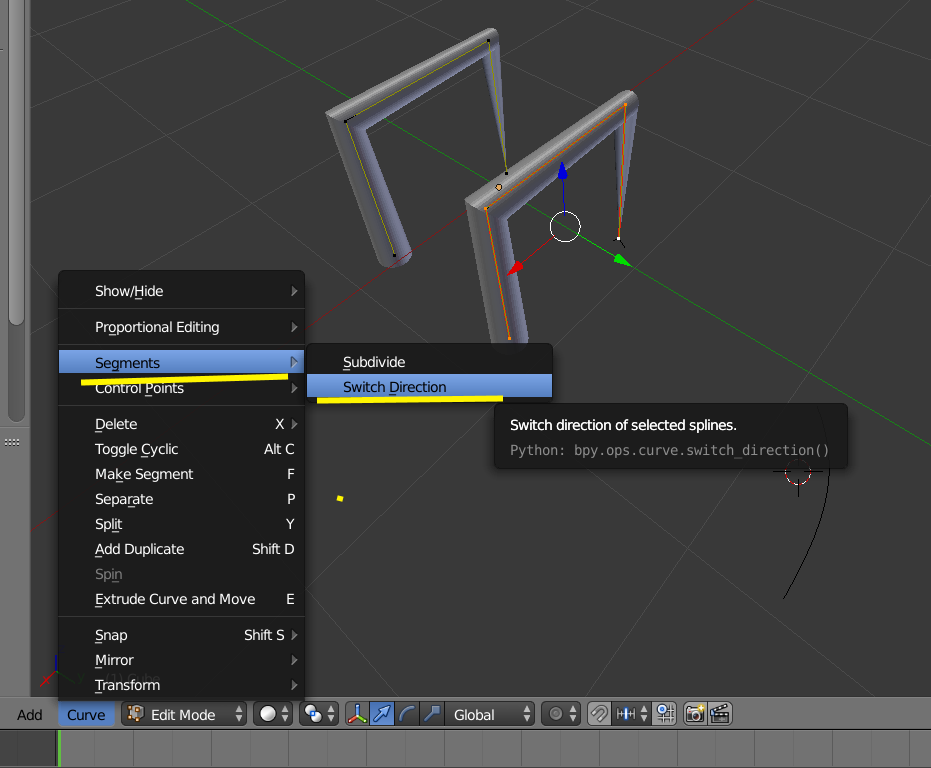The height and width of the screenshot is (768, 931).
Task: Choose Split from Curve menu
Action: 182,524
